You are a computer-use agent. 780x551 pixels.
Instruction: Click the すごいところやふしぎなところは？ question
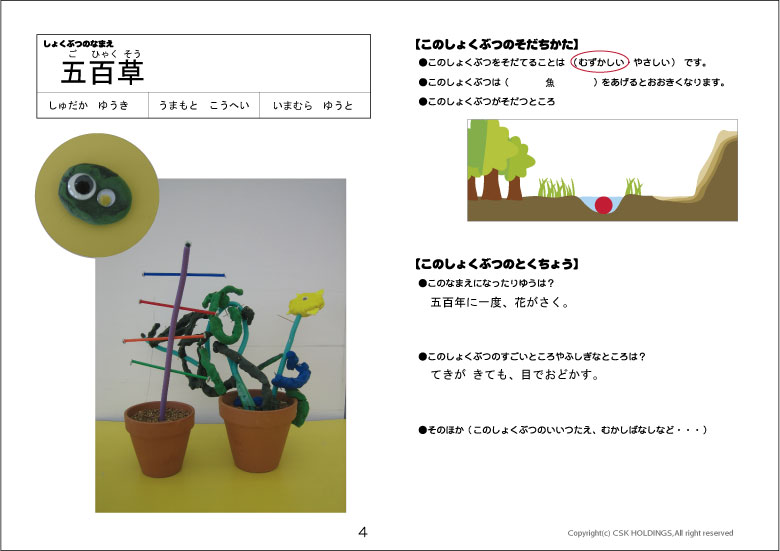pyautogui.click(x=532, y=357)
